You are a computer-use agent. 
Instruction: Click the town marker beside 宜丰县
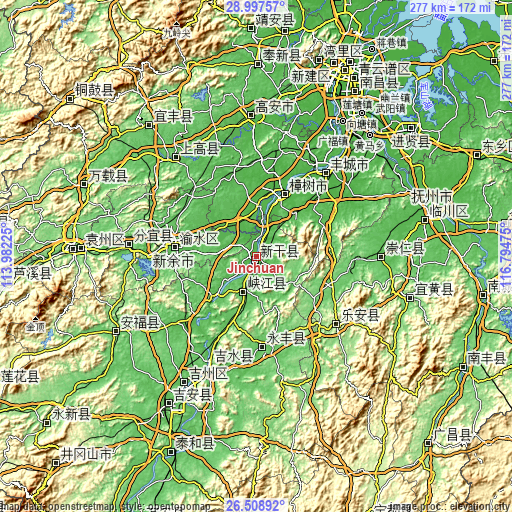tap(149, 125)
